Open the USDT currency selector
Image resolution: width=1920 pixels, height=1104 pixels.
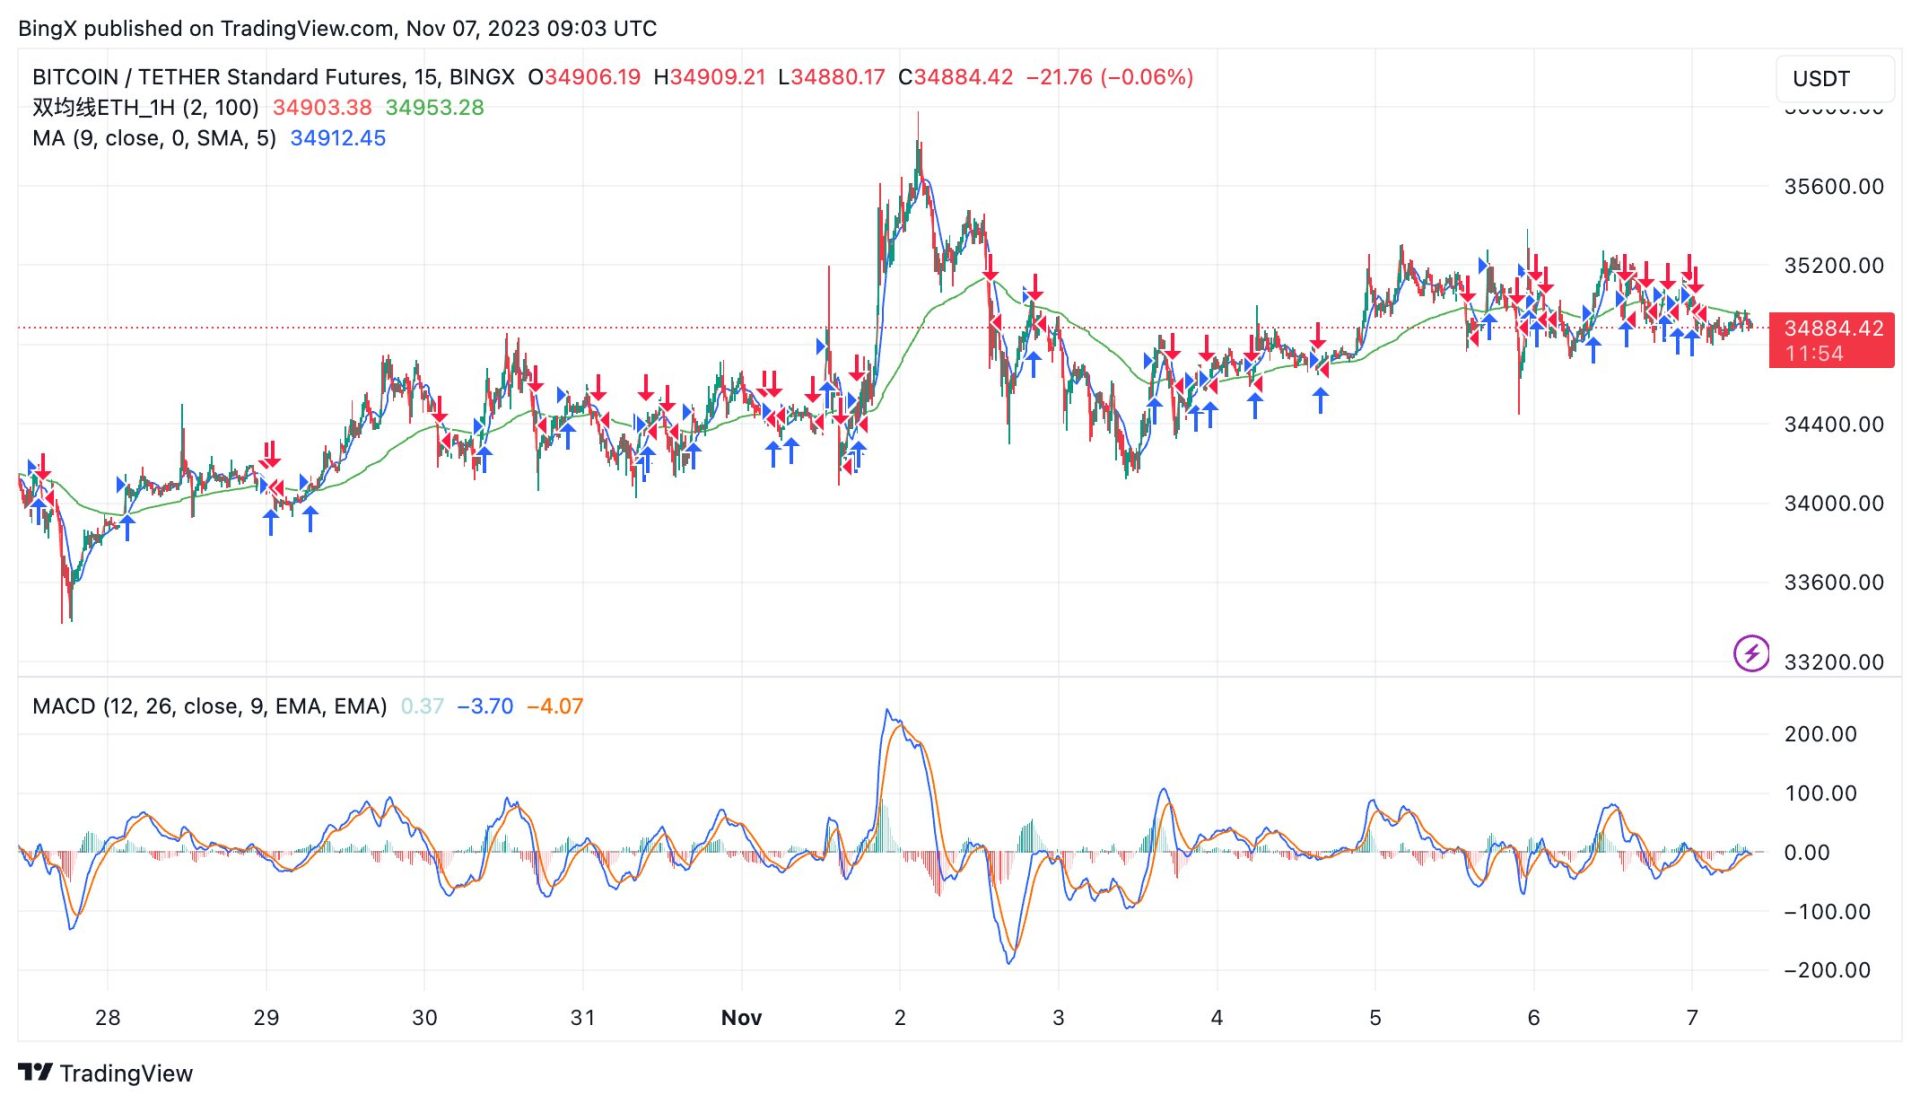click(x=1833, y=78)
